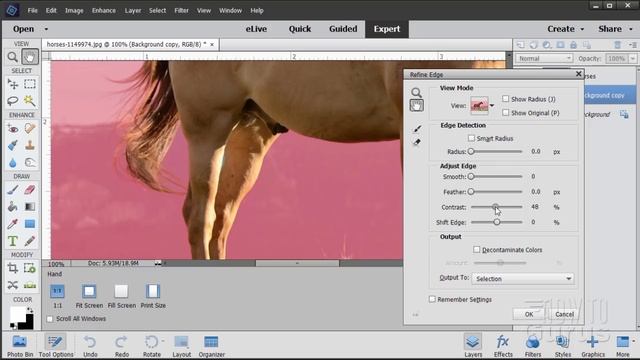
Task: Click the Radius slider handle
Action: [471, 151]
